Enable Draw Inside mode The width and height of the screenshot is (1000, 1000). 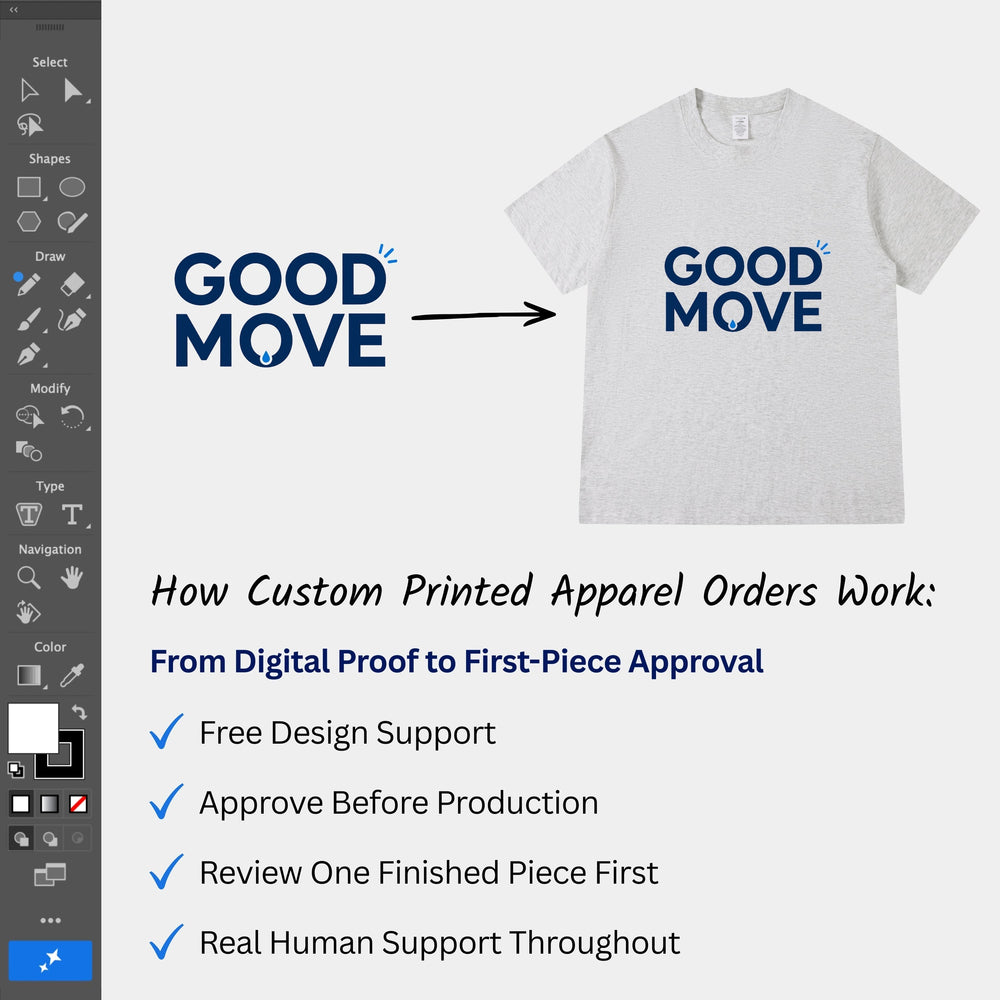78,839
